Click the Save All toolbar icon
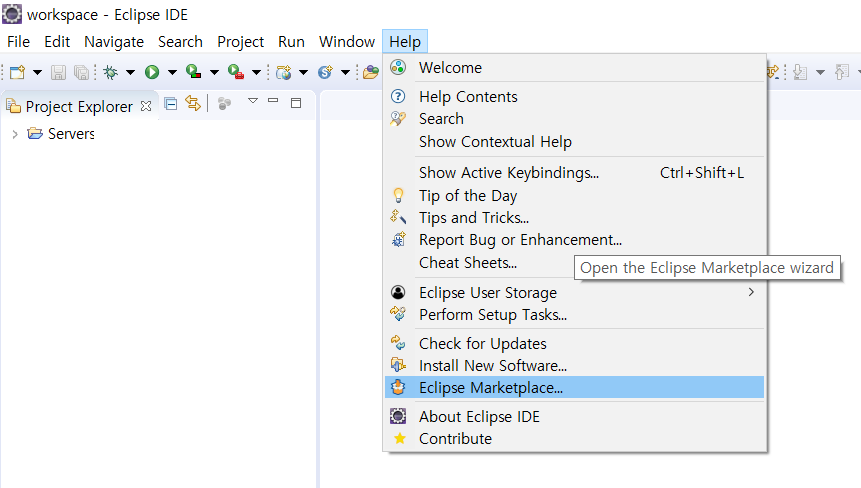The height and width of the screenshot is (488, 861). (x=81, y=72)
